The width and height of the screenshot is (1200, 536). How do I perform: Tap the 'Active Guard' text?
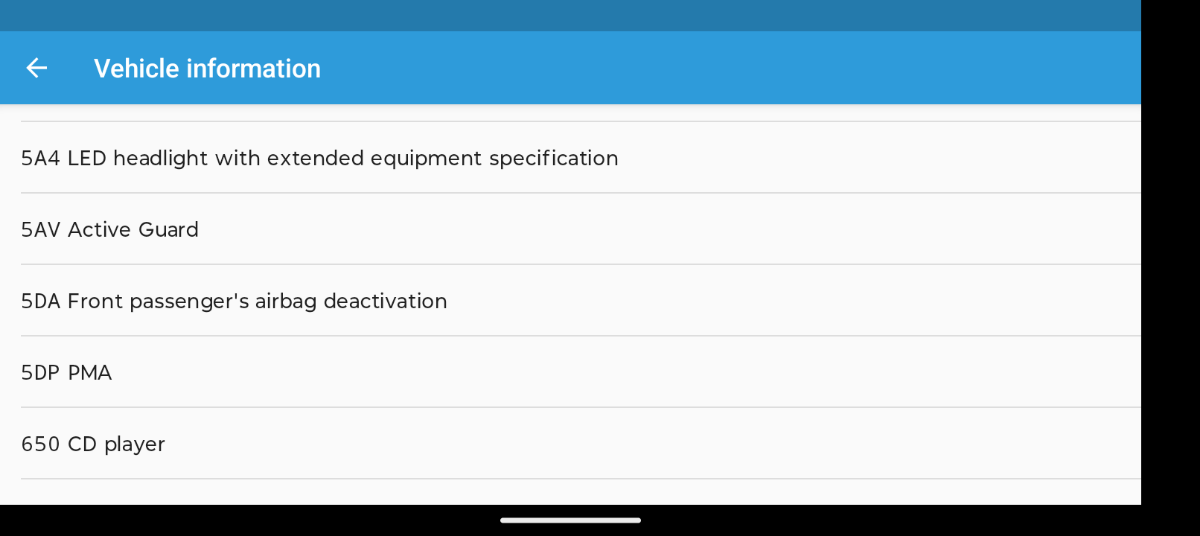pos(133,230)
